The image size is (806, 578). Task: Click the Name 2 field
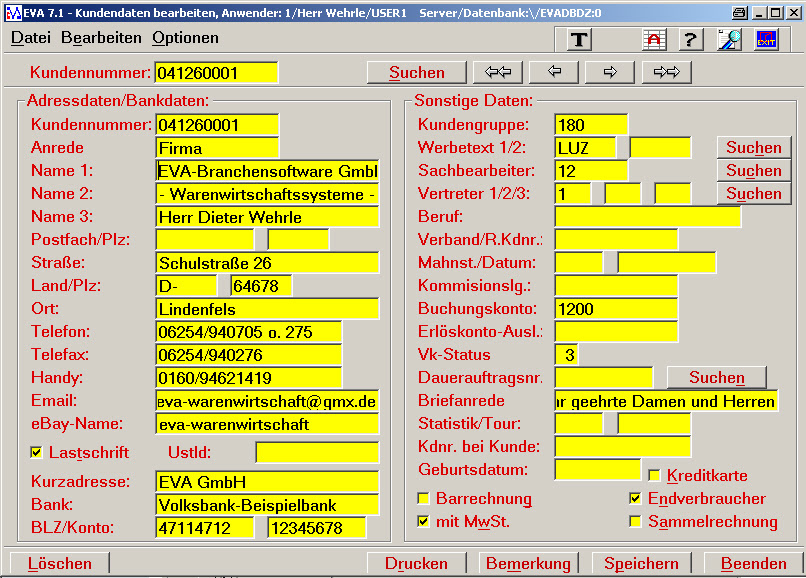tap(267, 194)
